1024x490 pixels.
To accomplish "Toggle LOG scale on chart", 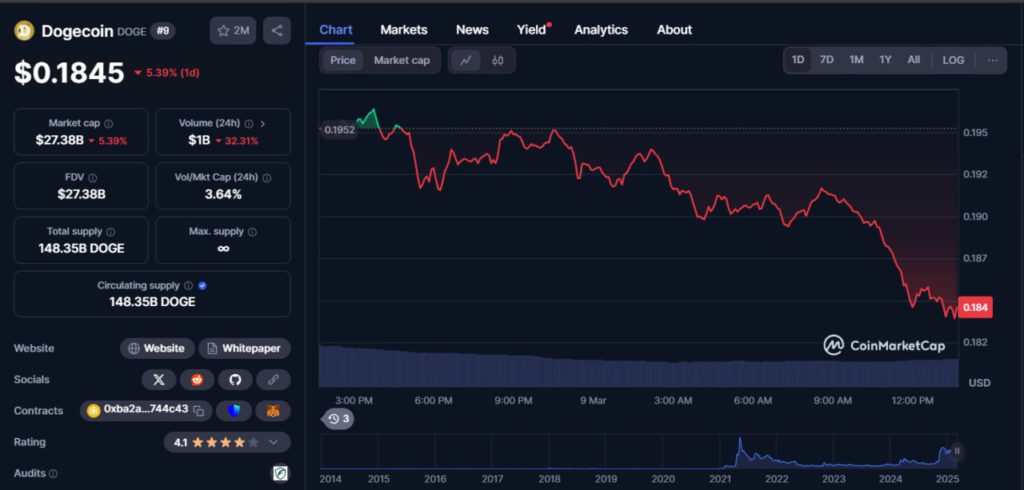I will coord(953,60).
